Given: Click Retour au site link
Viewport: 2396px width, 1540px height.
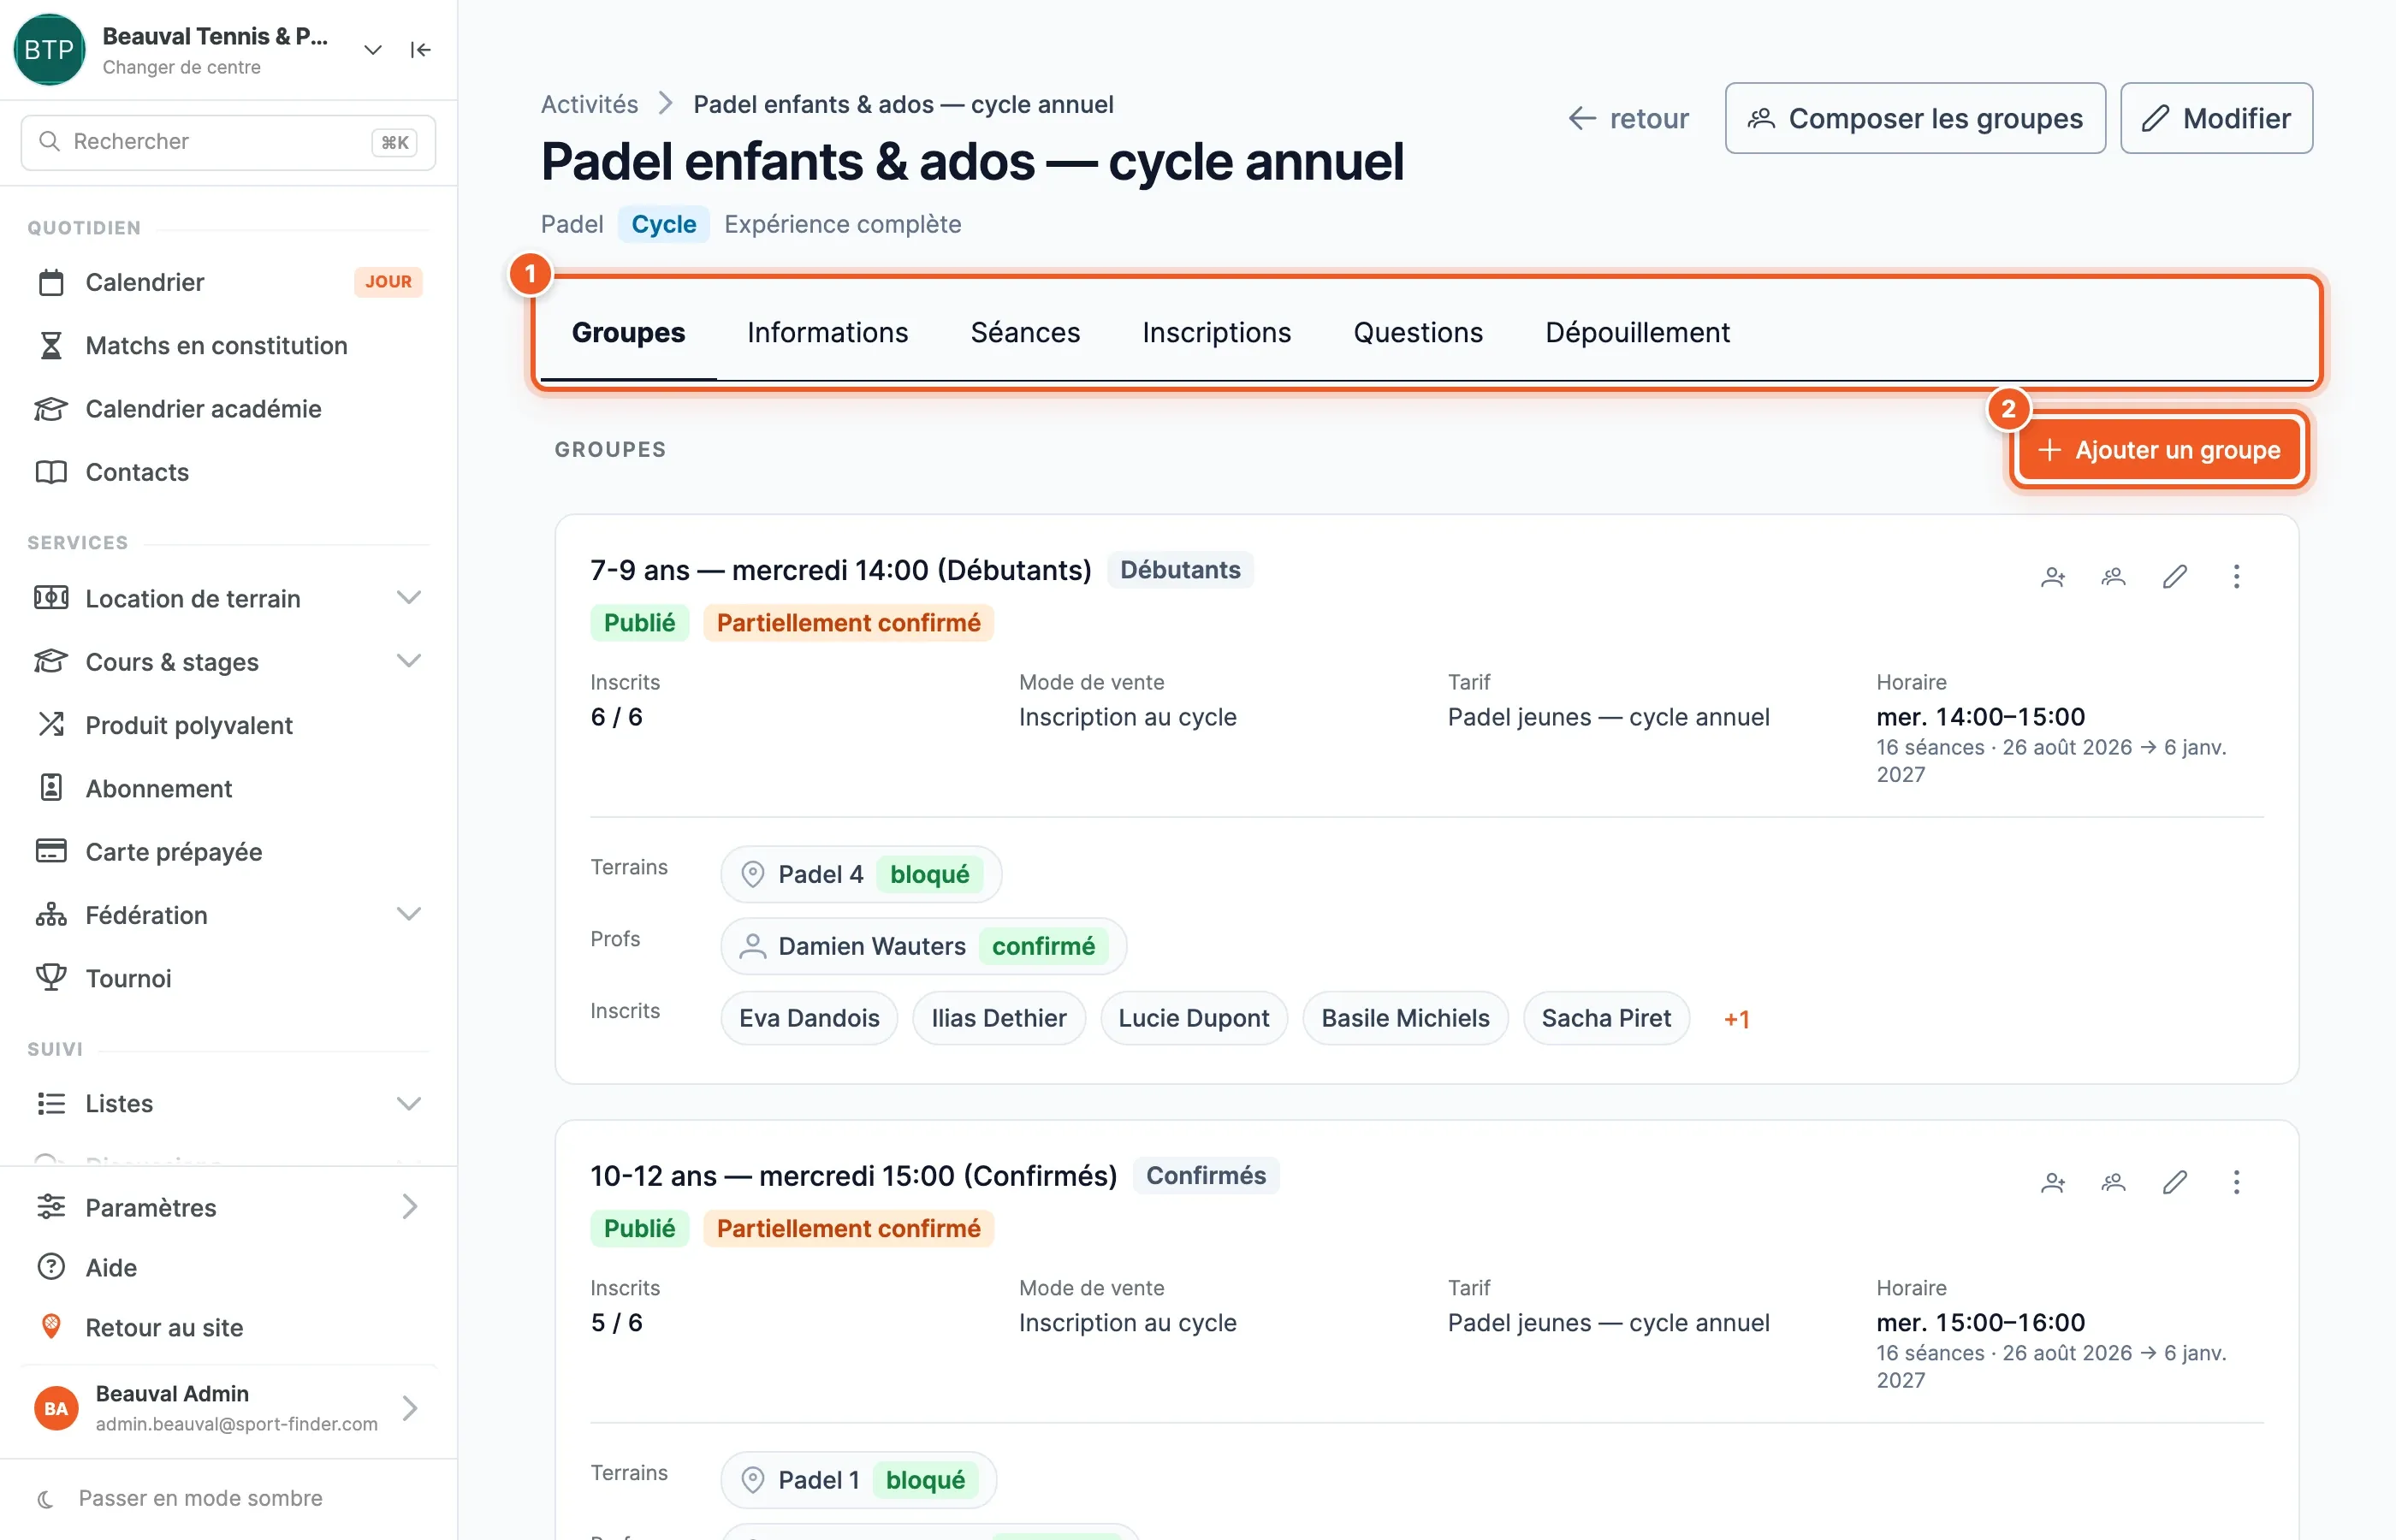Looking at the screenshot, I should [x=228, y=1327].
